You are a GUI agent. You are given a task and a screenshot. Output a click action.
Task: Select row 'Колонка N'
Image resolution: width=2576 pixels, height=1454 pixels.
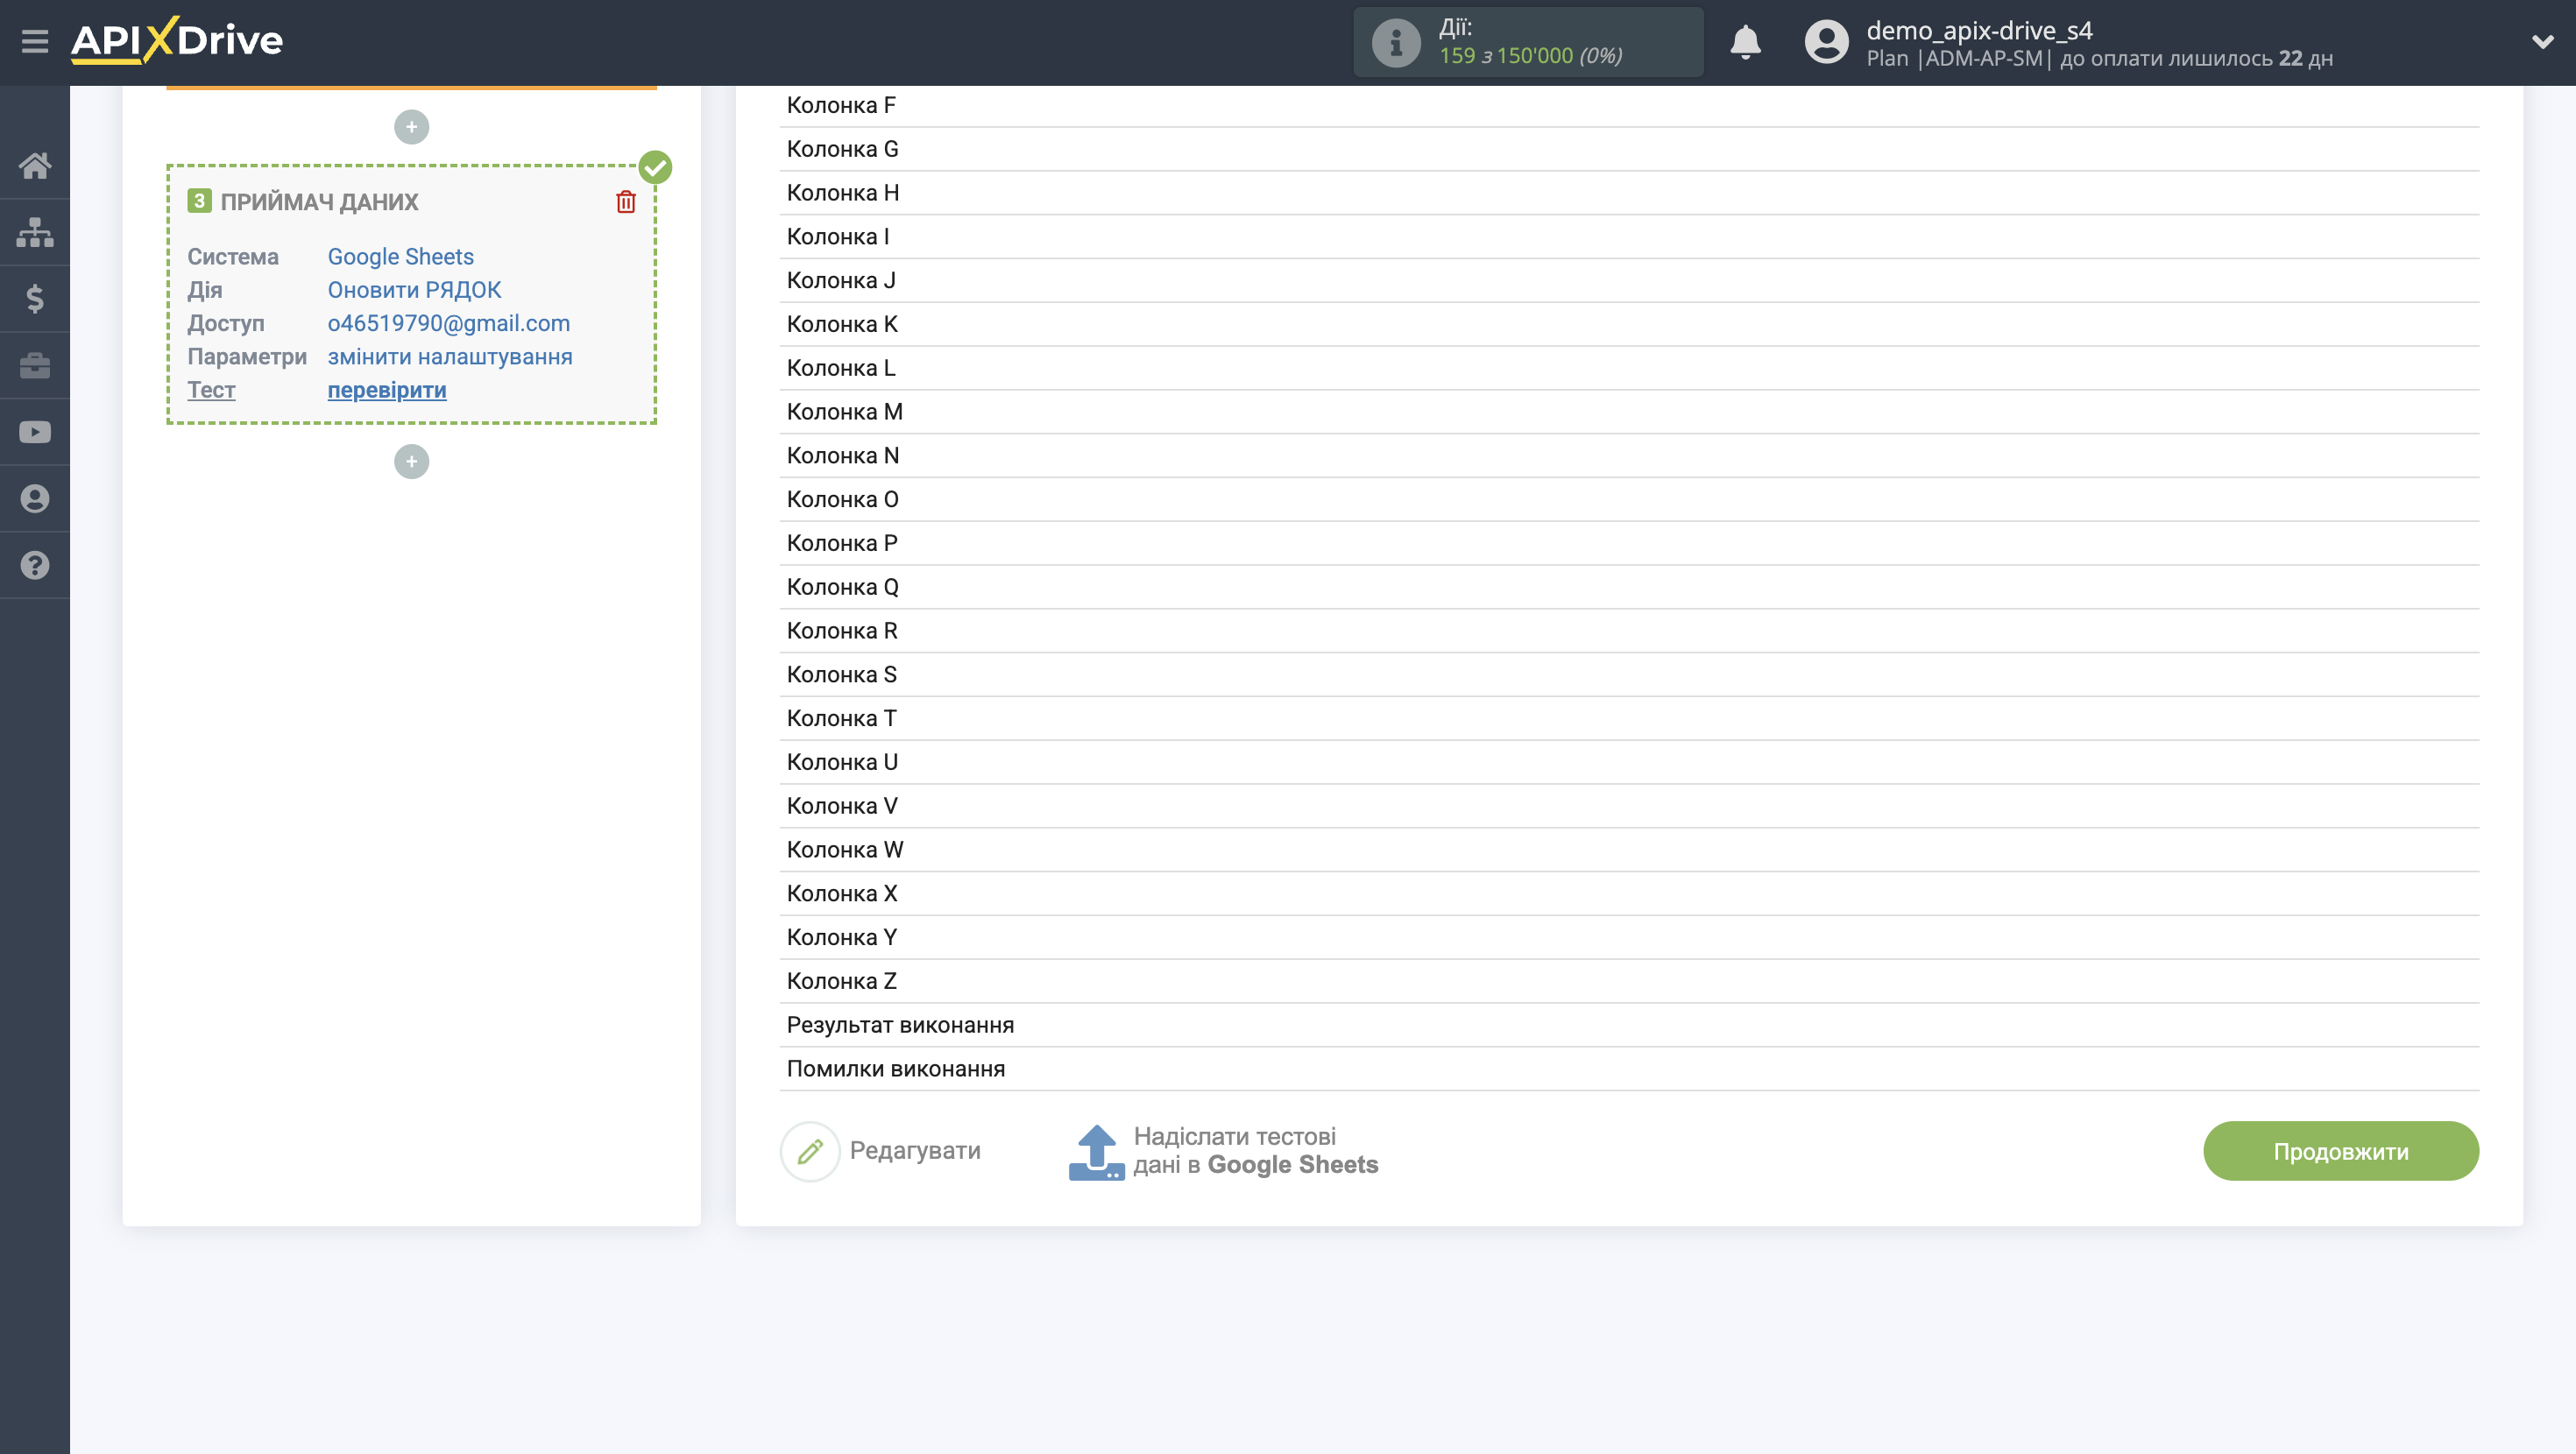coord(1629,456)
